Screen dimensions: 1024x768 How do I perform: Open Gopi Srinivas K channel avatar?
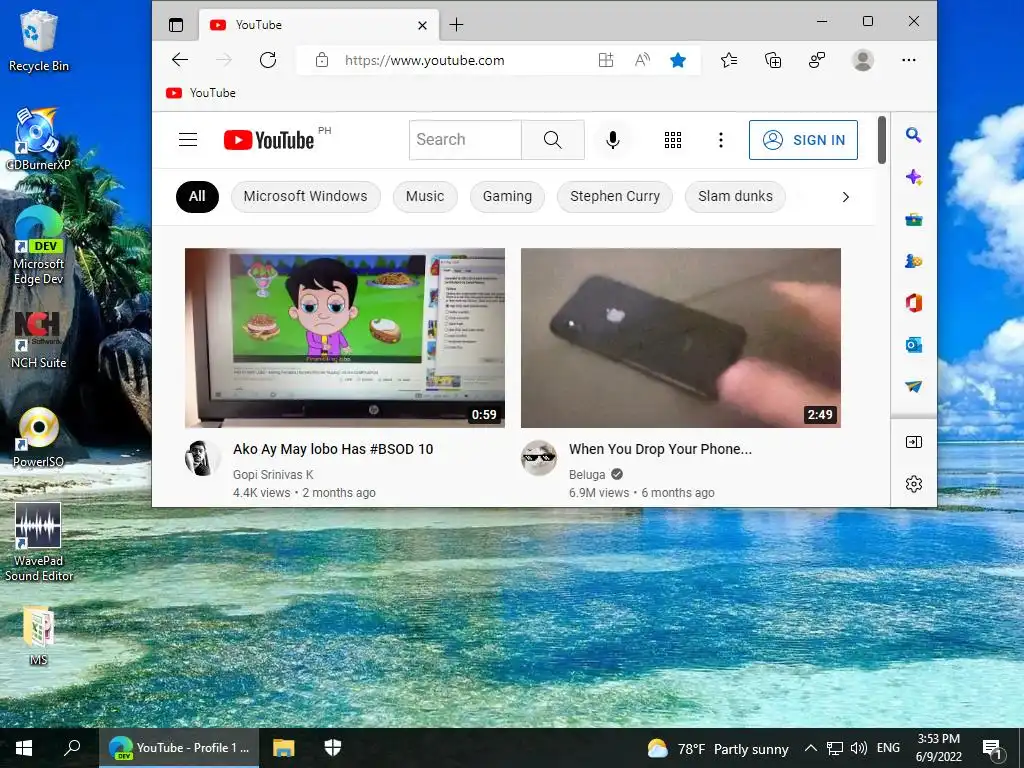pyautogui.click(x=202, y=458)
